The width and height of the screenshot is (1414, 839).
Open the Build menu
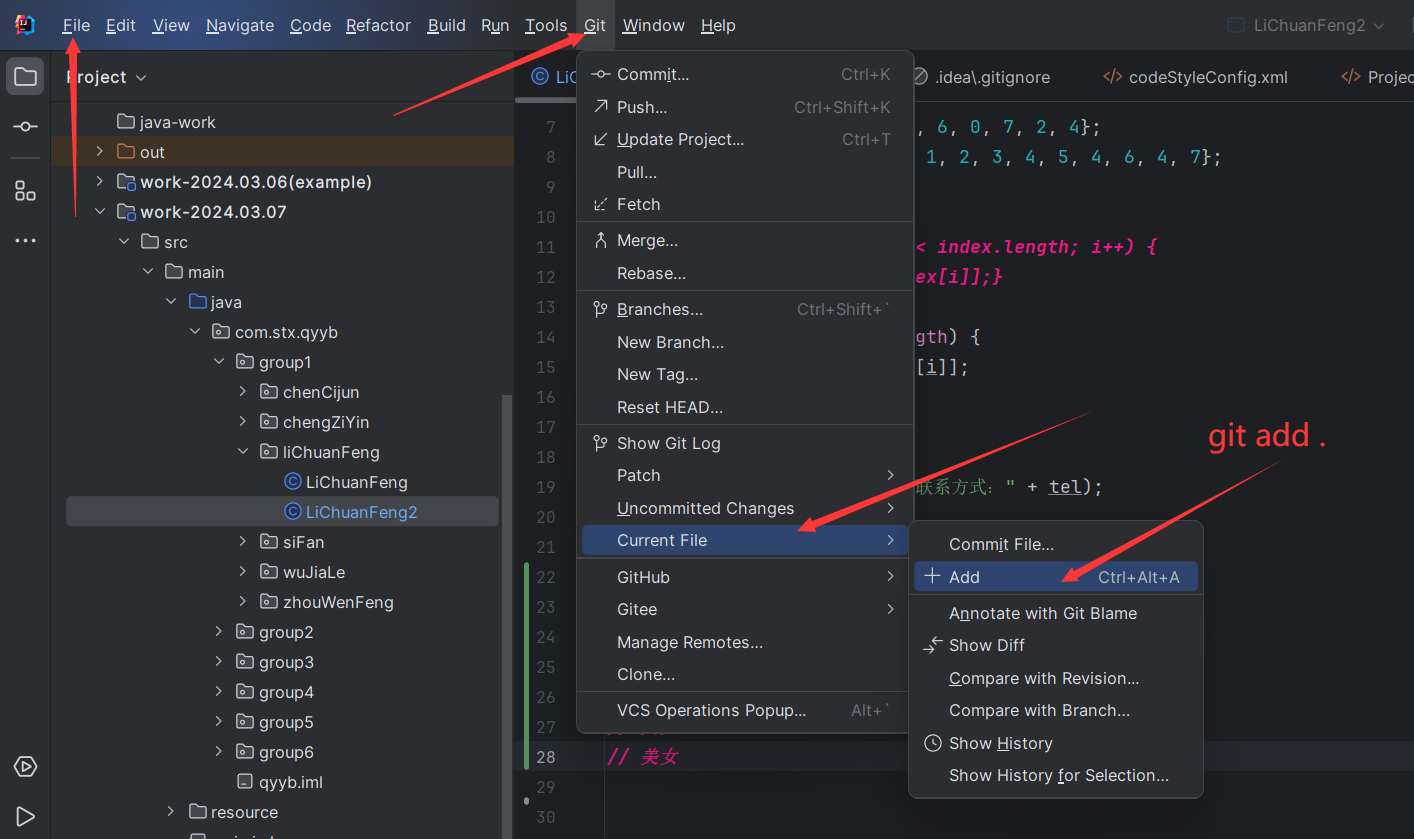pyautogui.click(x=446, y=25)
